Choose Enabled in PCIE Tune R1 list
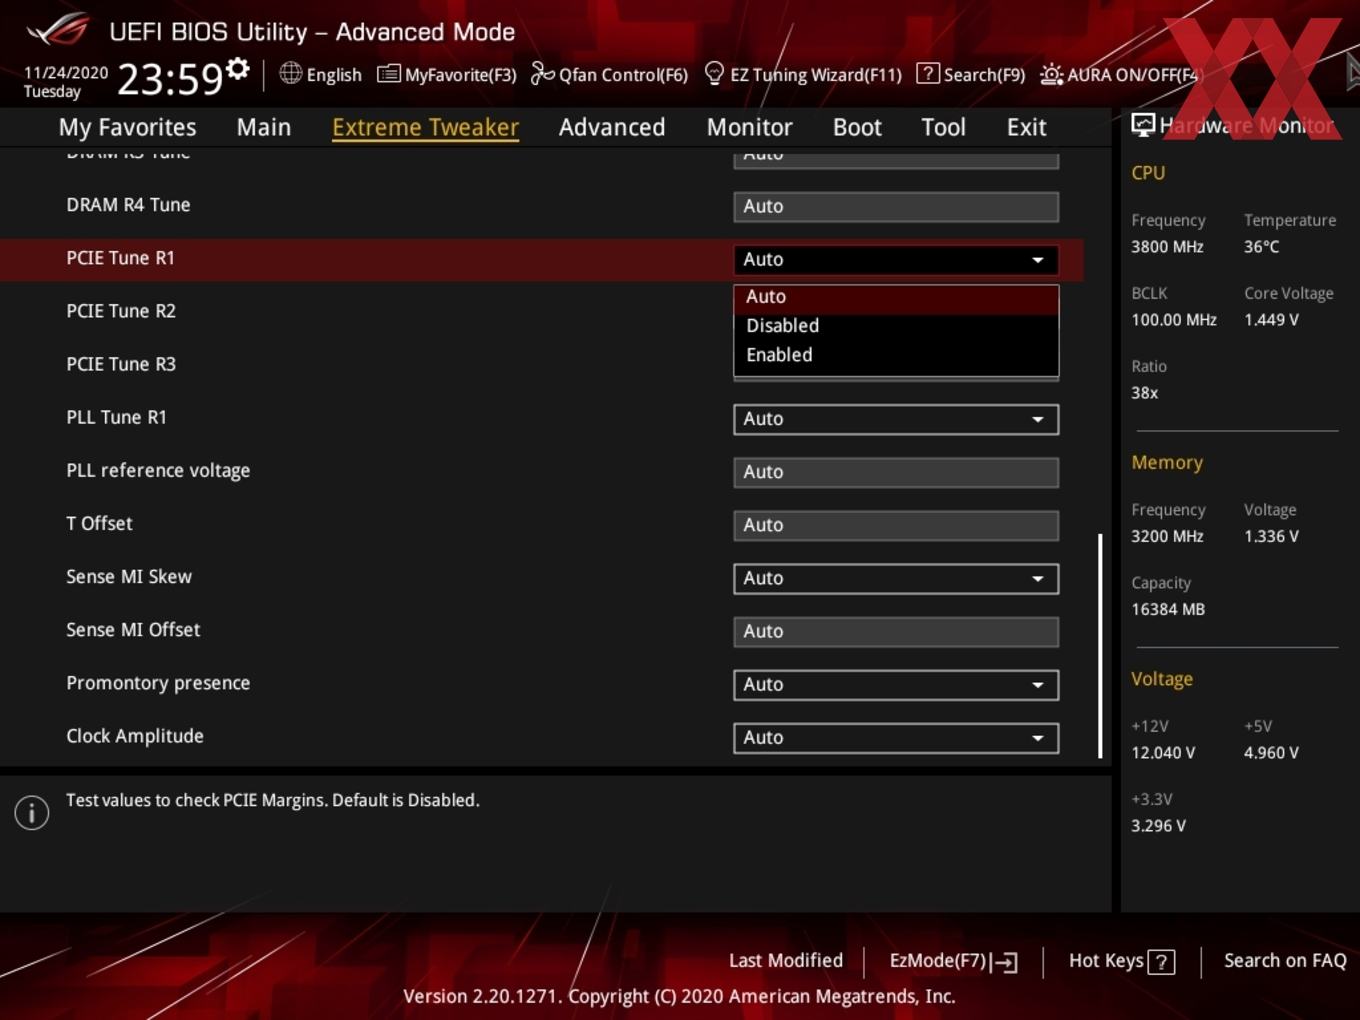The width and height of the screenshot is (1360, 1020). (x=896, y=355)
